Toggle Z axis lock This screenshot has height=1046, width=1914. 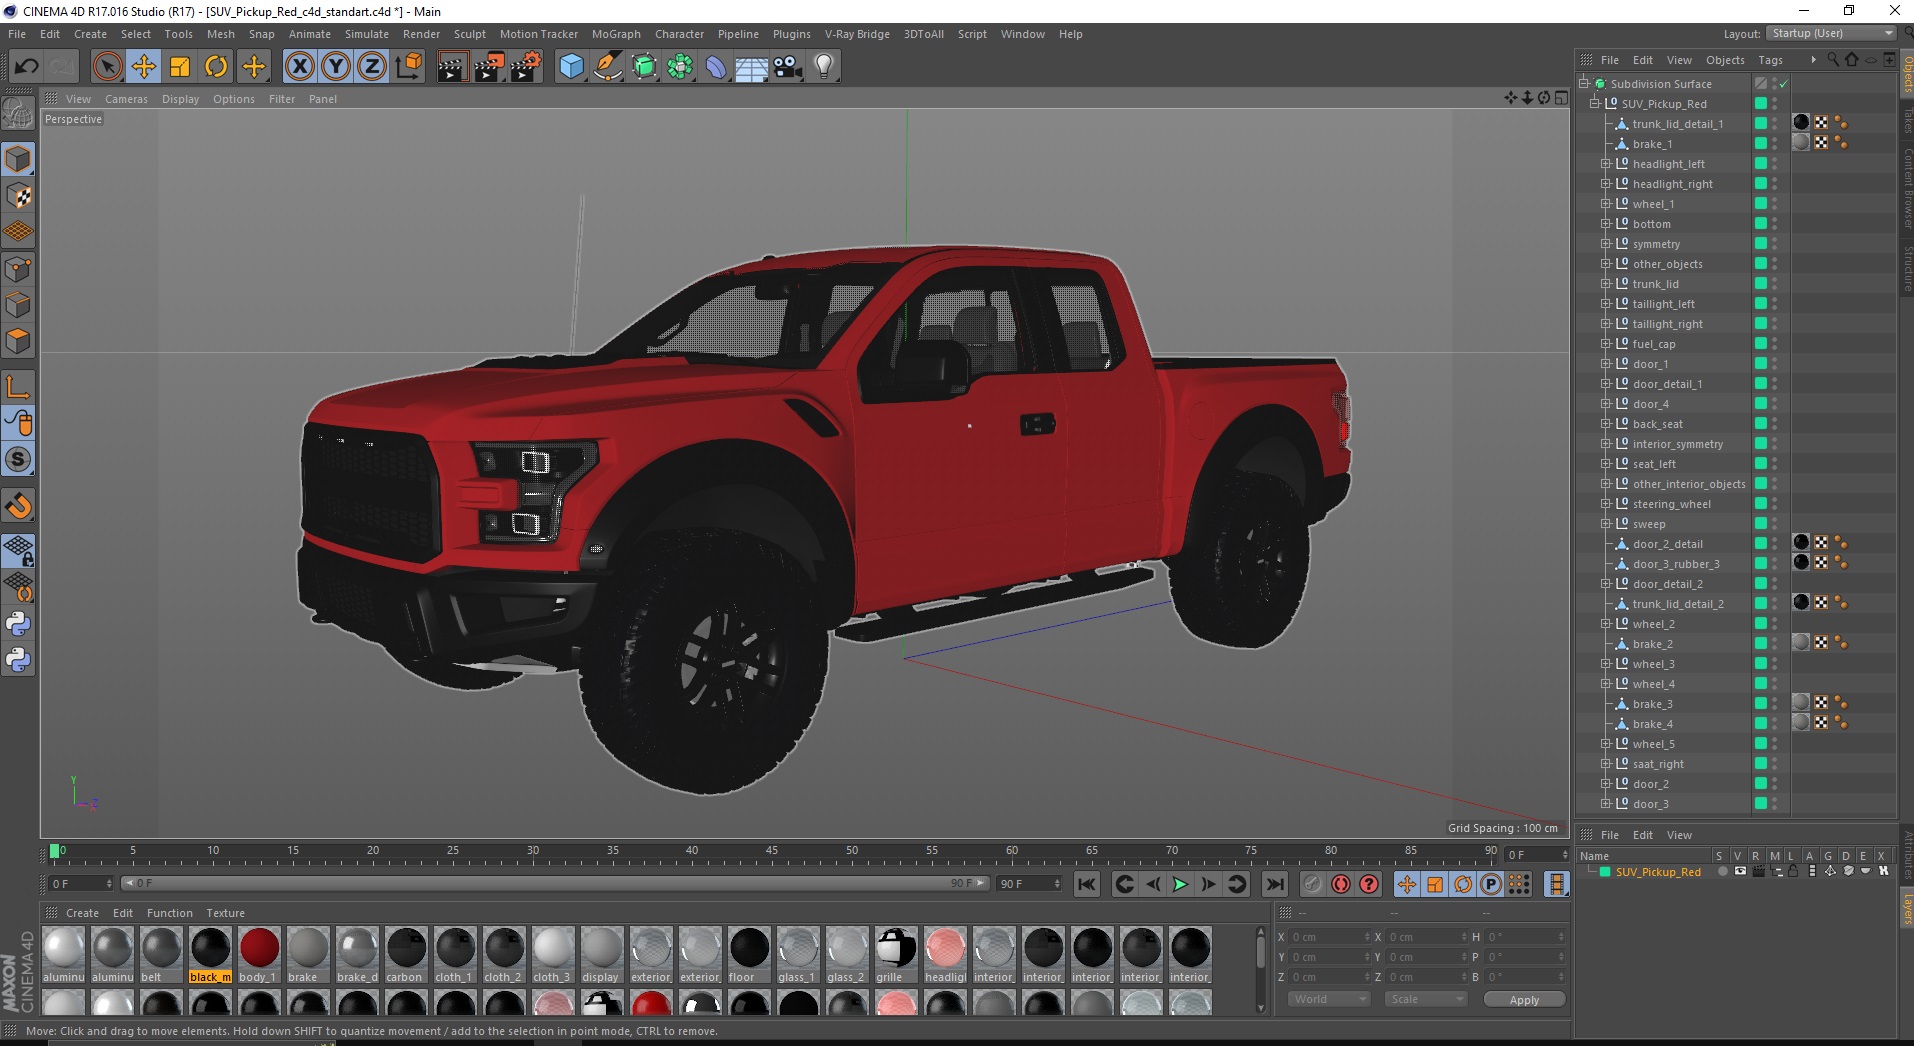pos(372,67)
